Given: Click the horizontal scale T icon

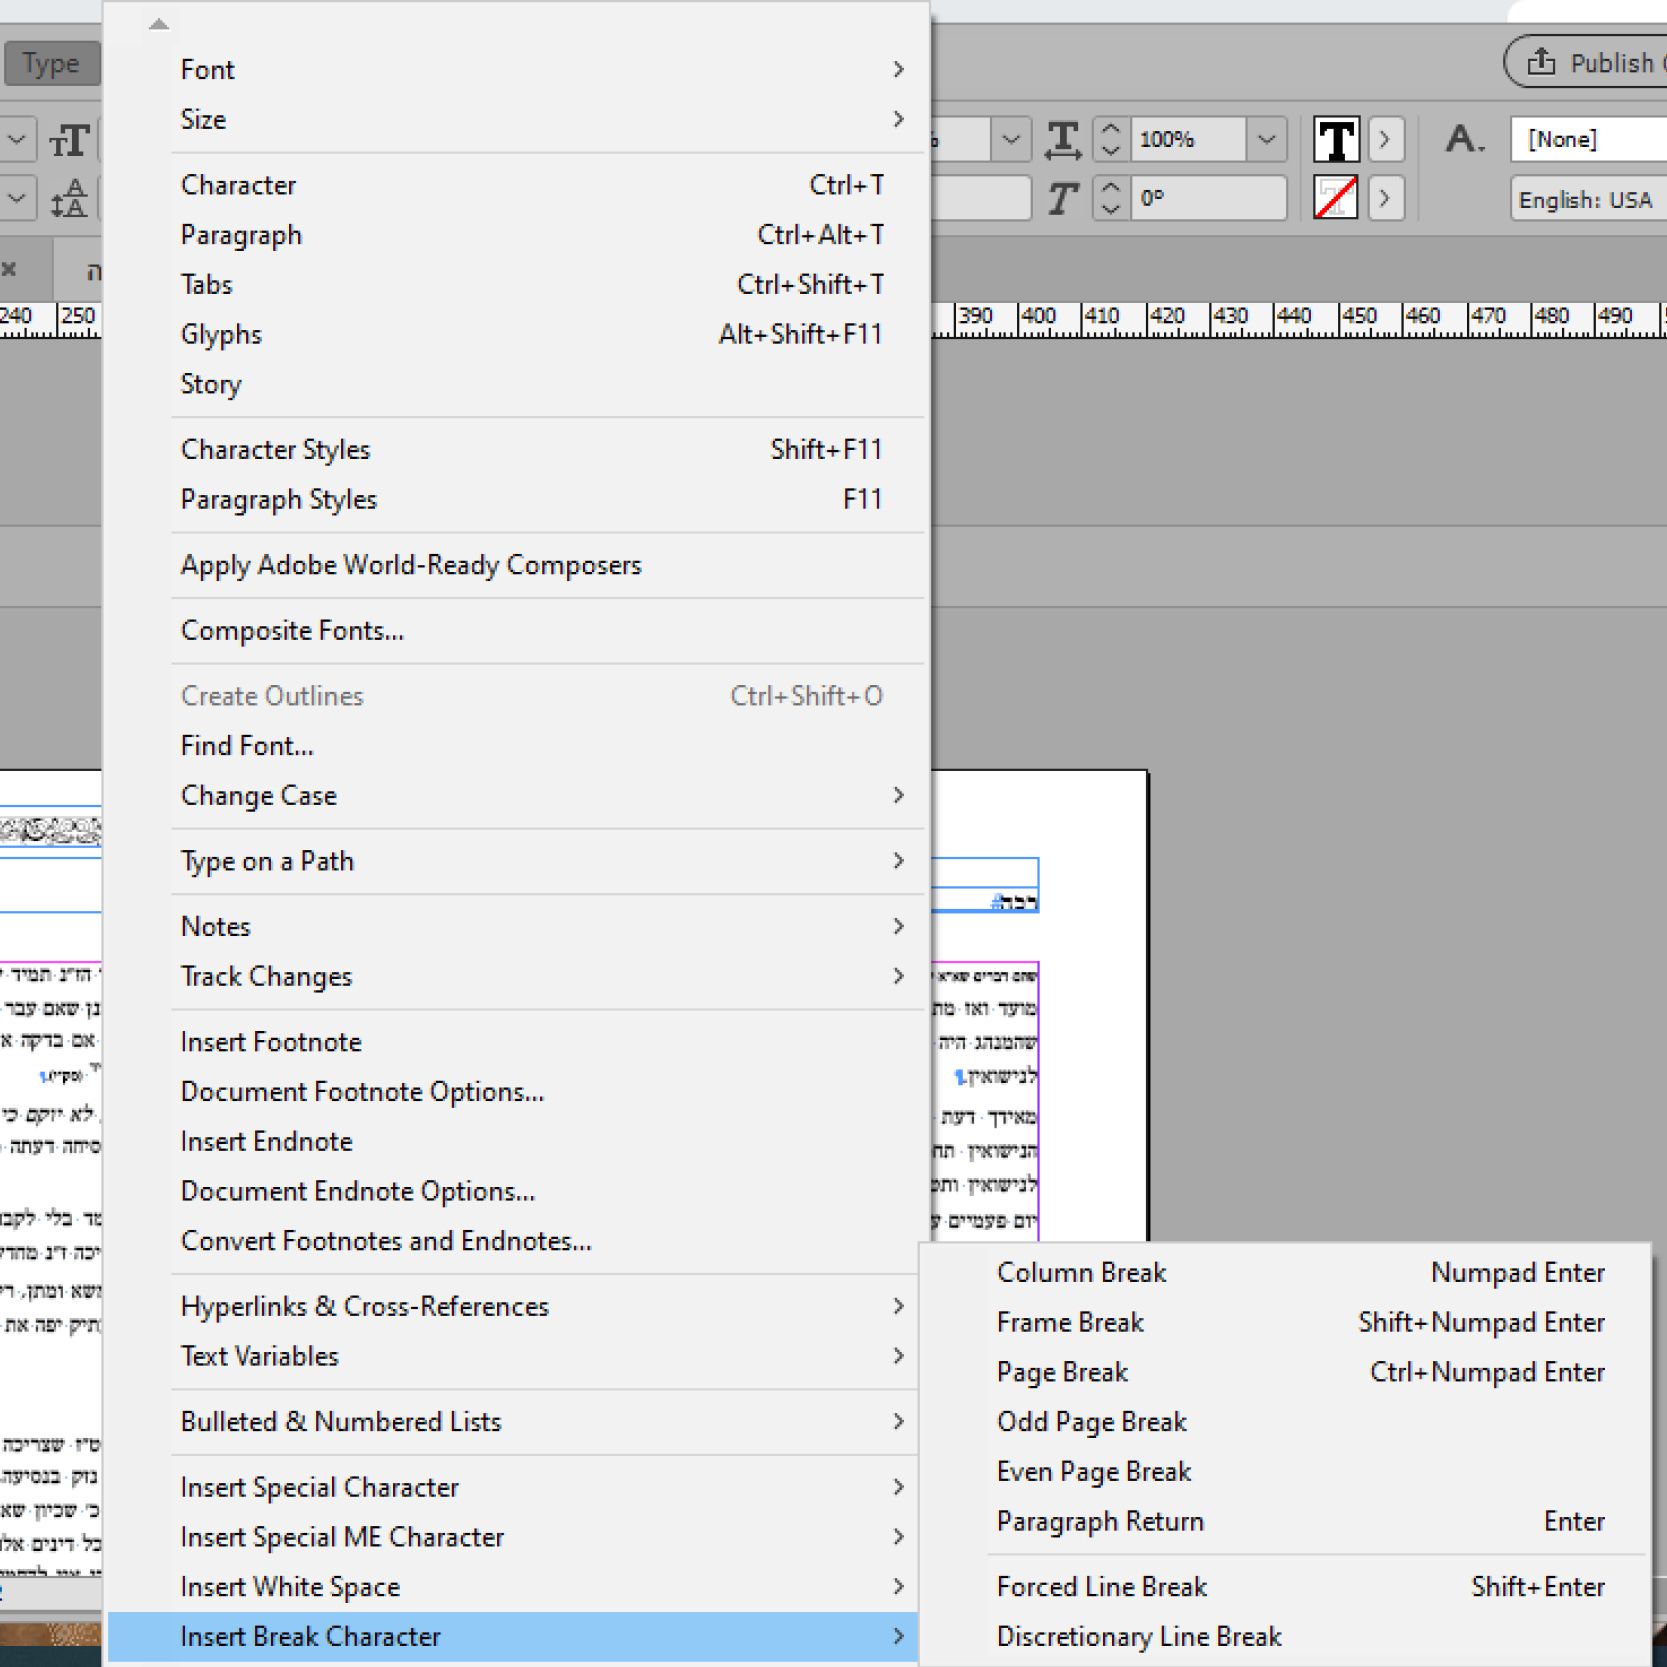Looking at the screenshot, I should click(x=1062, y=140).
